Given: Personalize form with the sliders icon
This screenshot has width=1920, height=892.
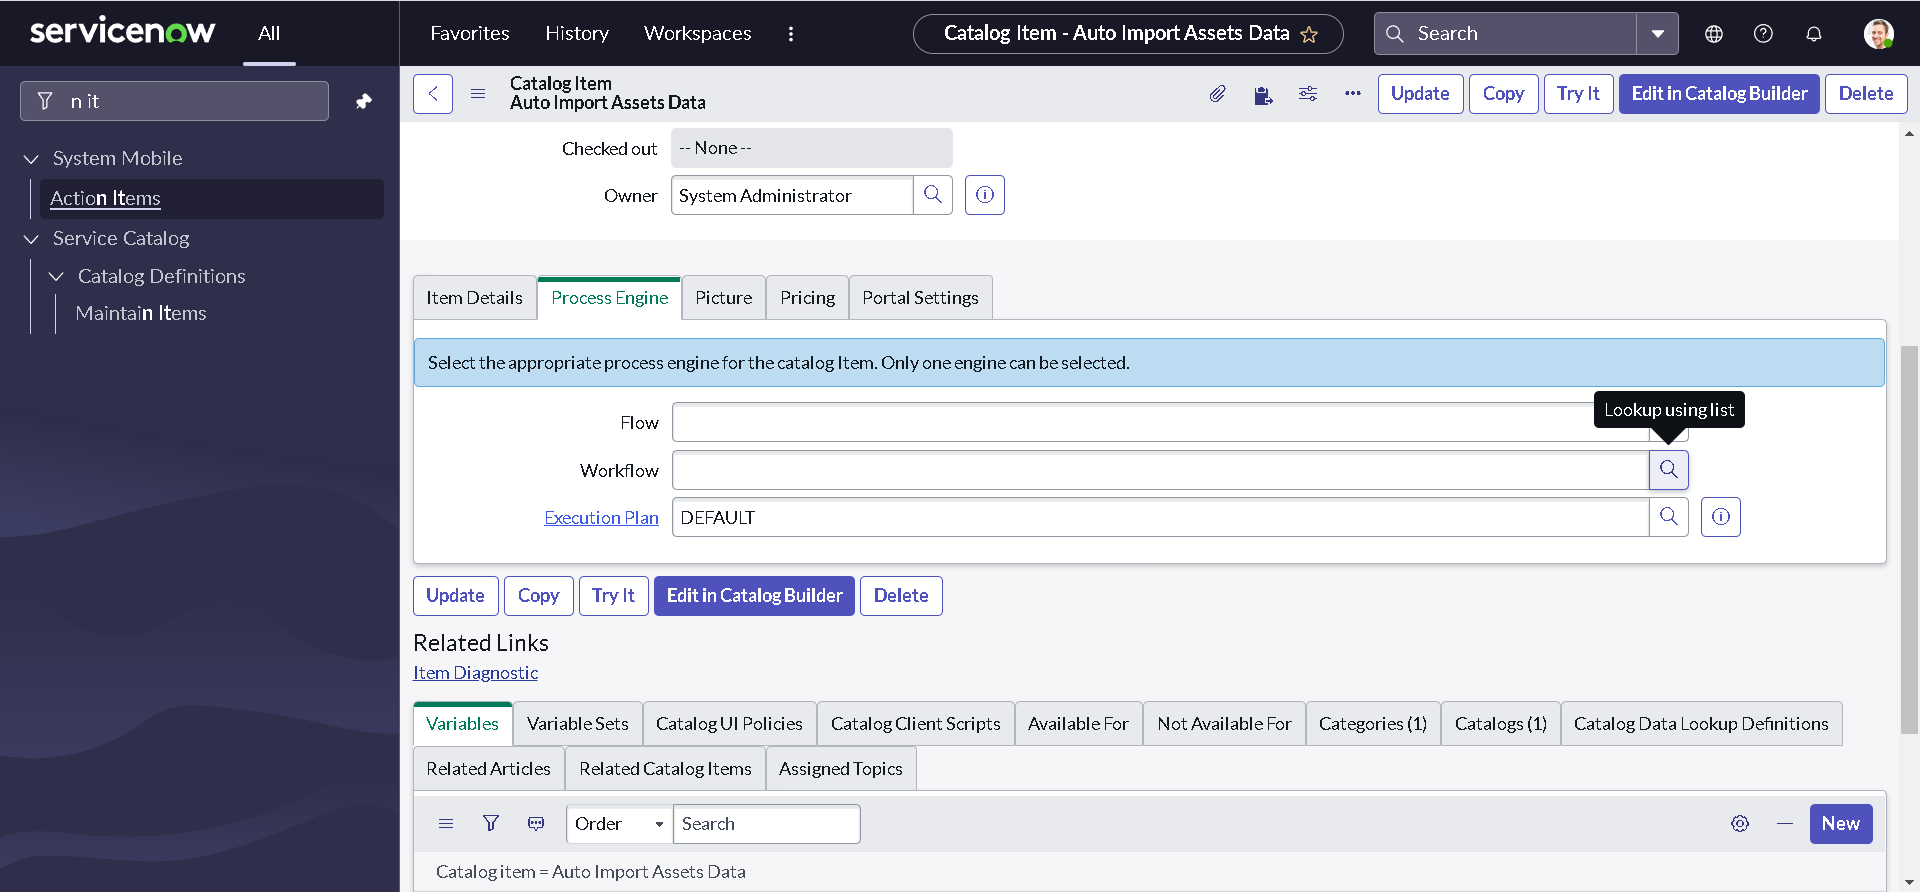Looking at the screenshot, I should 1308,94.
